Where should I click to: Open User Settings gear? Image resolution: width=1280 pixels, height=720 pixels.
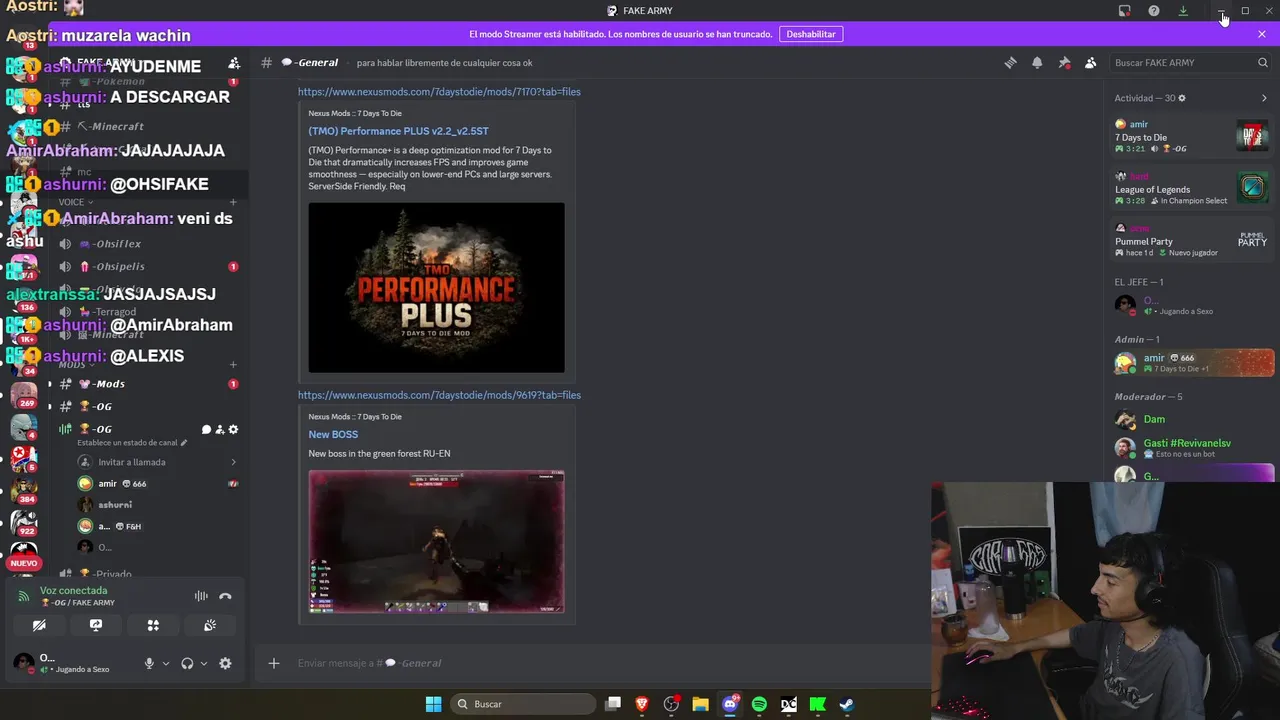pyautogui.click(x=225, y=663)
